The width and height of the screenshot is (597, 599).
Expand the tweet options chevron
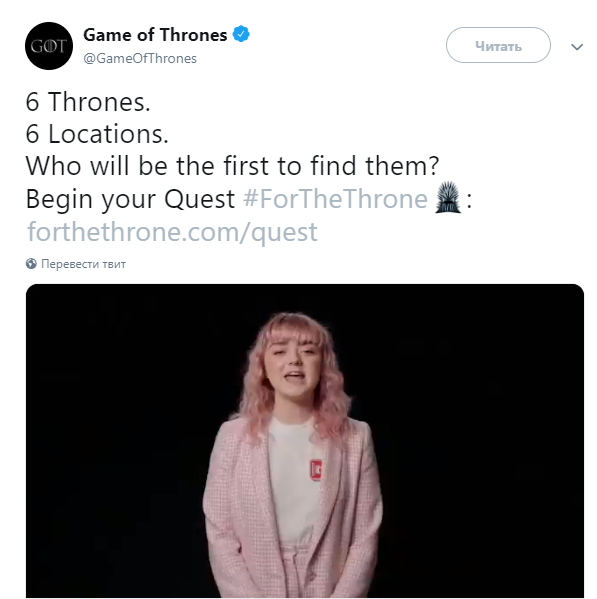click(x=577, y=47)
